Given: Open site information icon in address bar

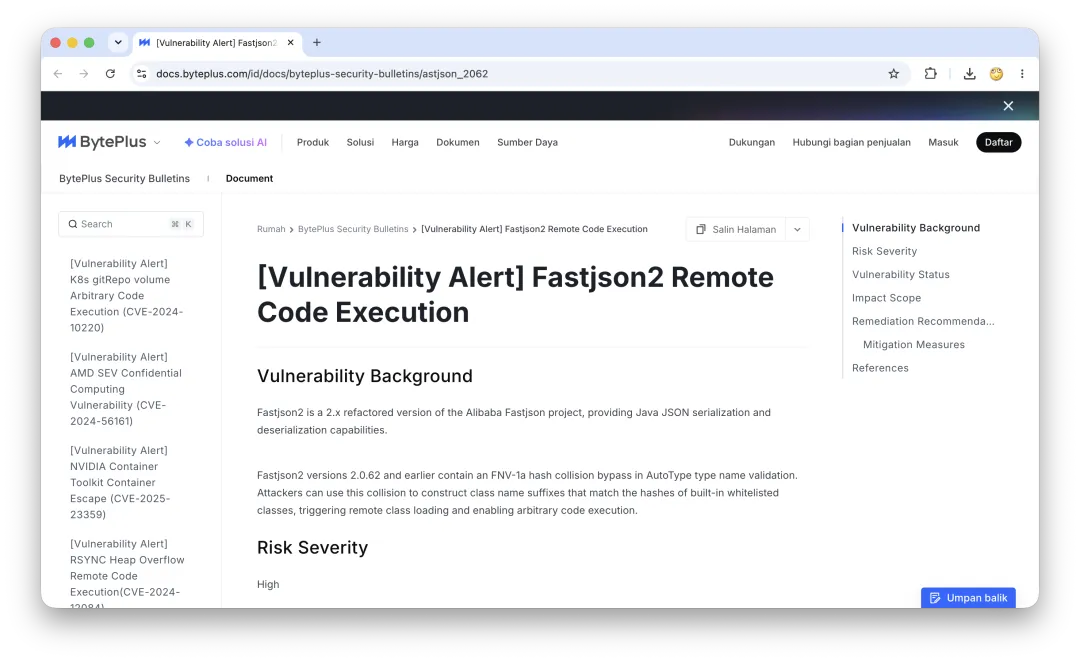Looking at the screenshot, I should (141, 74).
